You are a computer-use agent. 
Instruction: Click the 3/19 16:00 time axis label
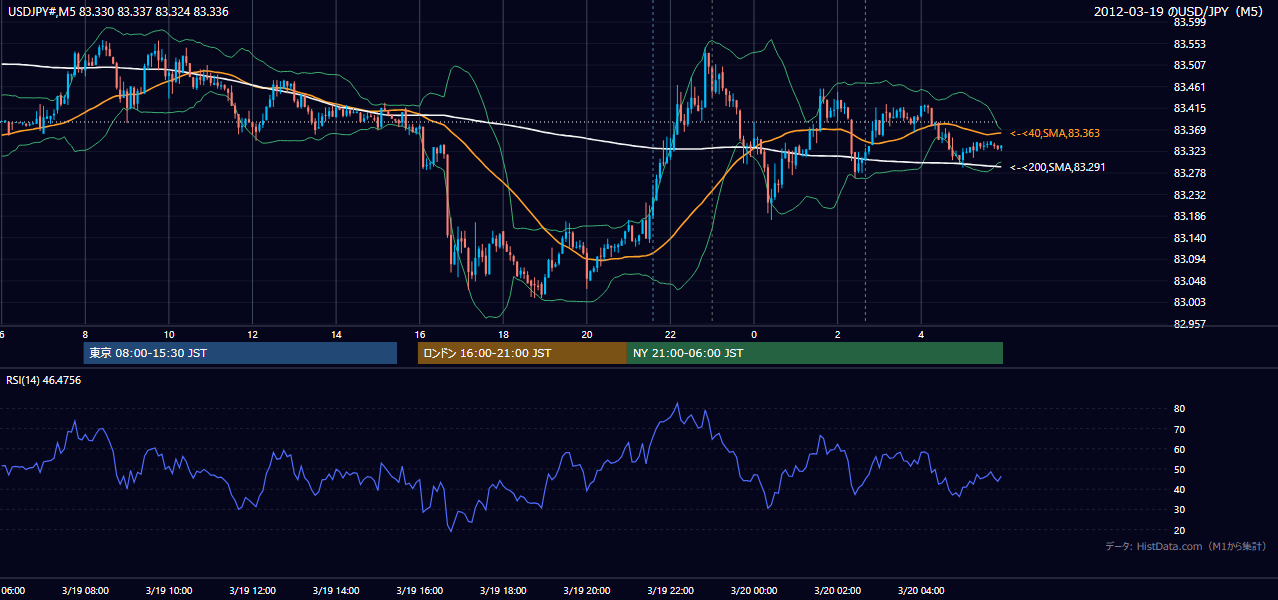pyautogui.click(x=420, y=591)
